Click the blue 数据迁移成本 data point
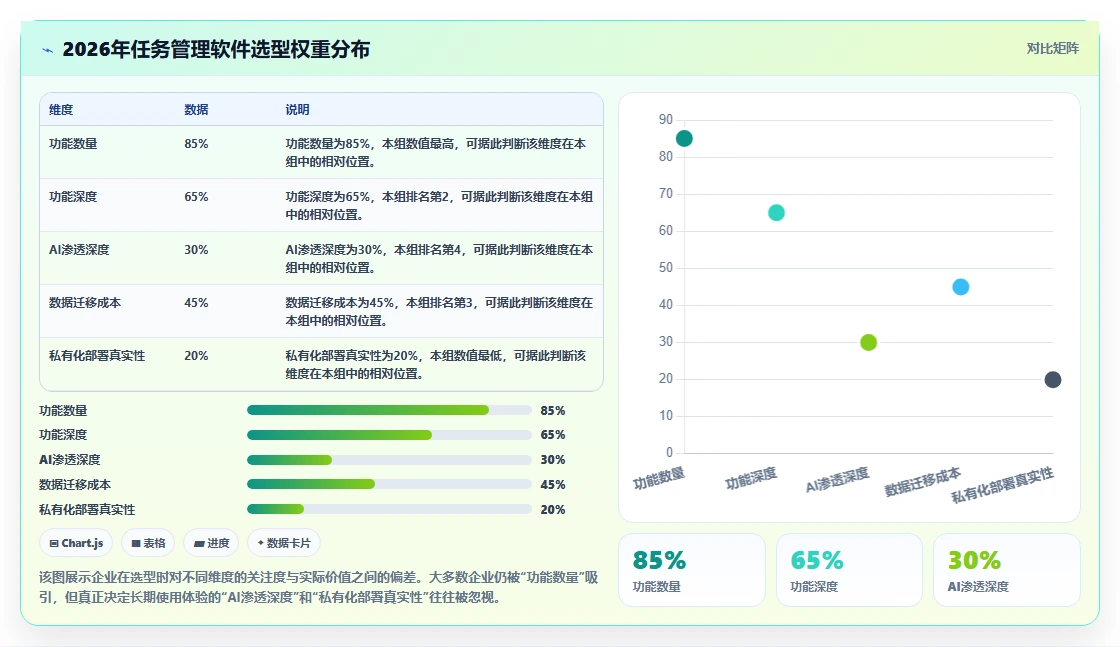The image size is (1120, 647). (961, 287)
